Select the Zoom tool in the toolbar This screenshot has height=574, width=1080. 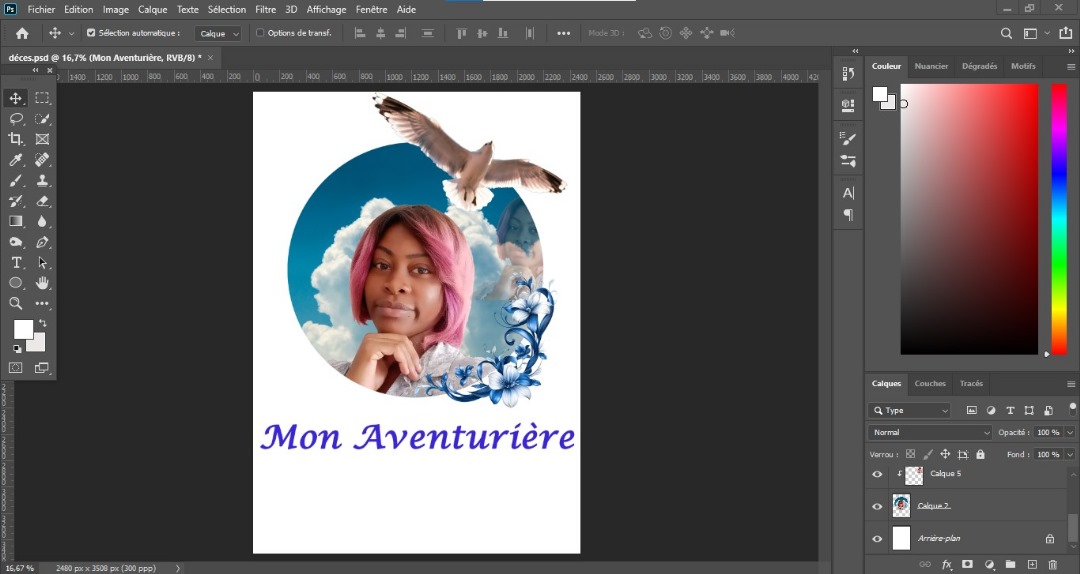16,303
